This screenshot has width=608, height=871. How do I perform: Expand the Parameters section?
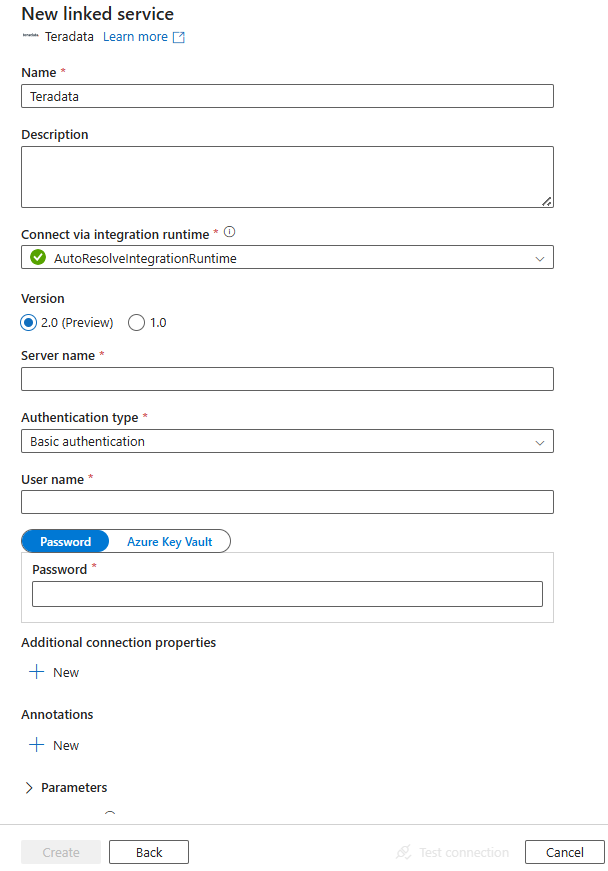pyautogui.click(x=31, y=787)
